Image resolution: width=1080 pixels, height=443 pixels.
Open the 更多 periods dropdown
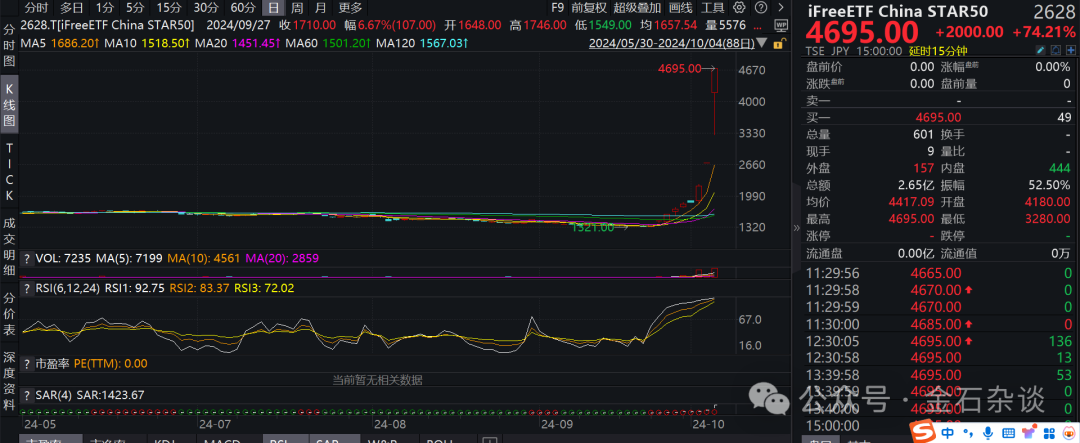tap(351, 7)
